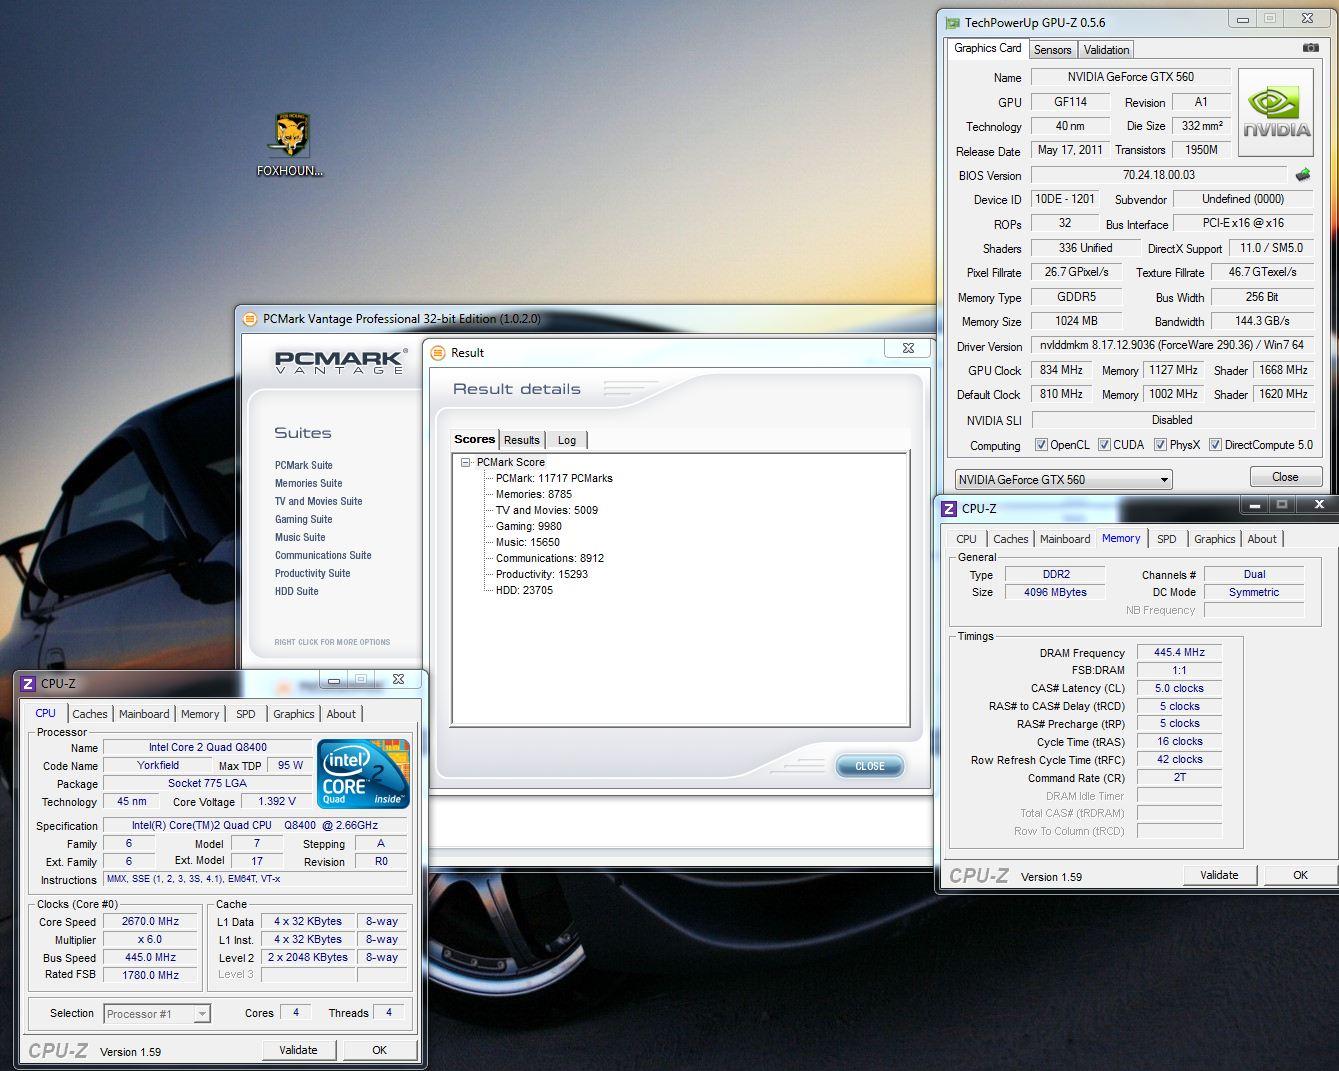Screen dimensions: 1339x1071
Task: Toggle the CUDA checkbox in GPU-Z
Action: [x=1104, y=445]
